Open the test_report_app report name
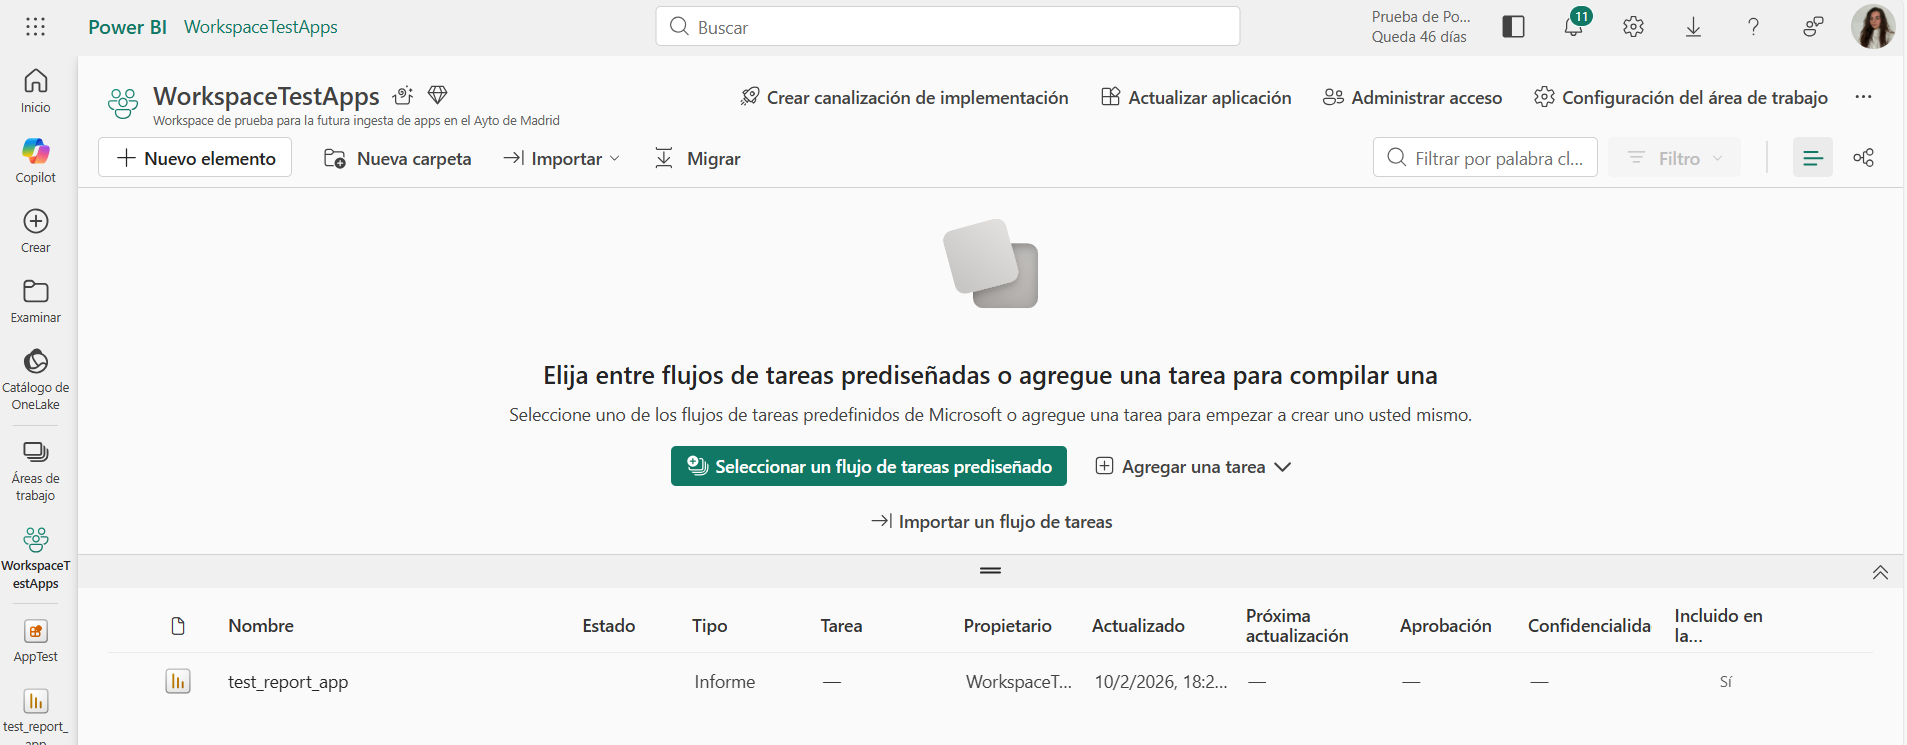The height and width of the screenshot is (745, 1907). point(288,682)
